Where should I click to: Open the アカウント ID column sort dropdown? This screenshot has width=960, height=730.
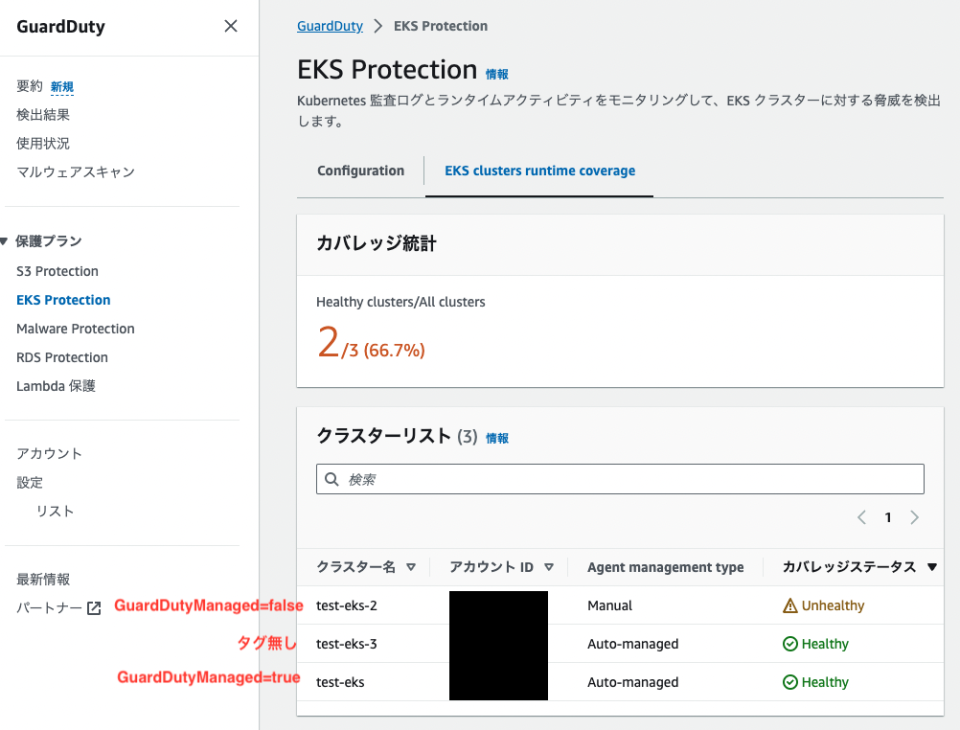(x=549, y=567)
